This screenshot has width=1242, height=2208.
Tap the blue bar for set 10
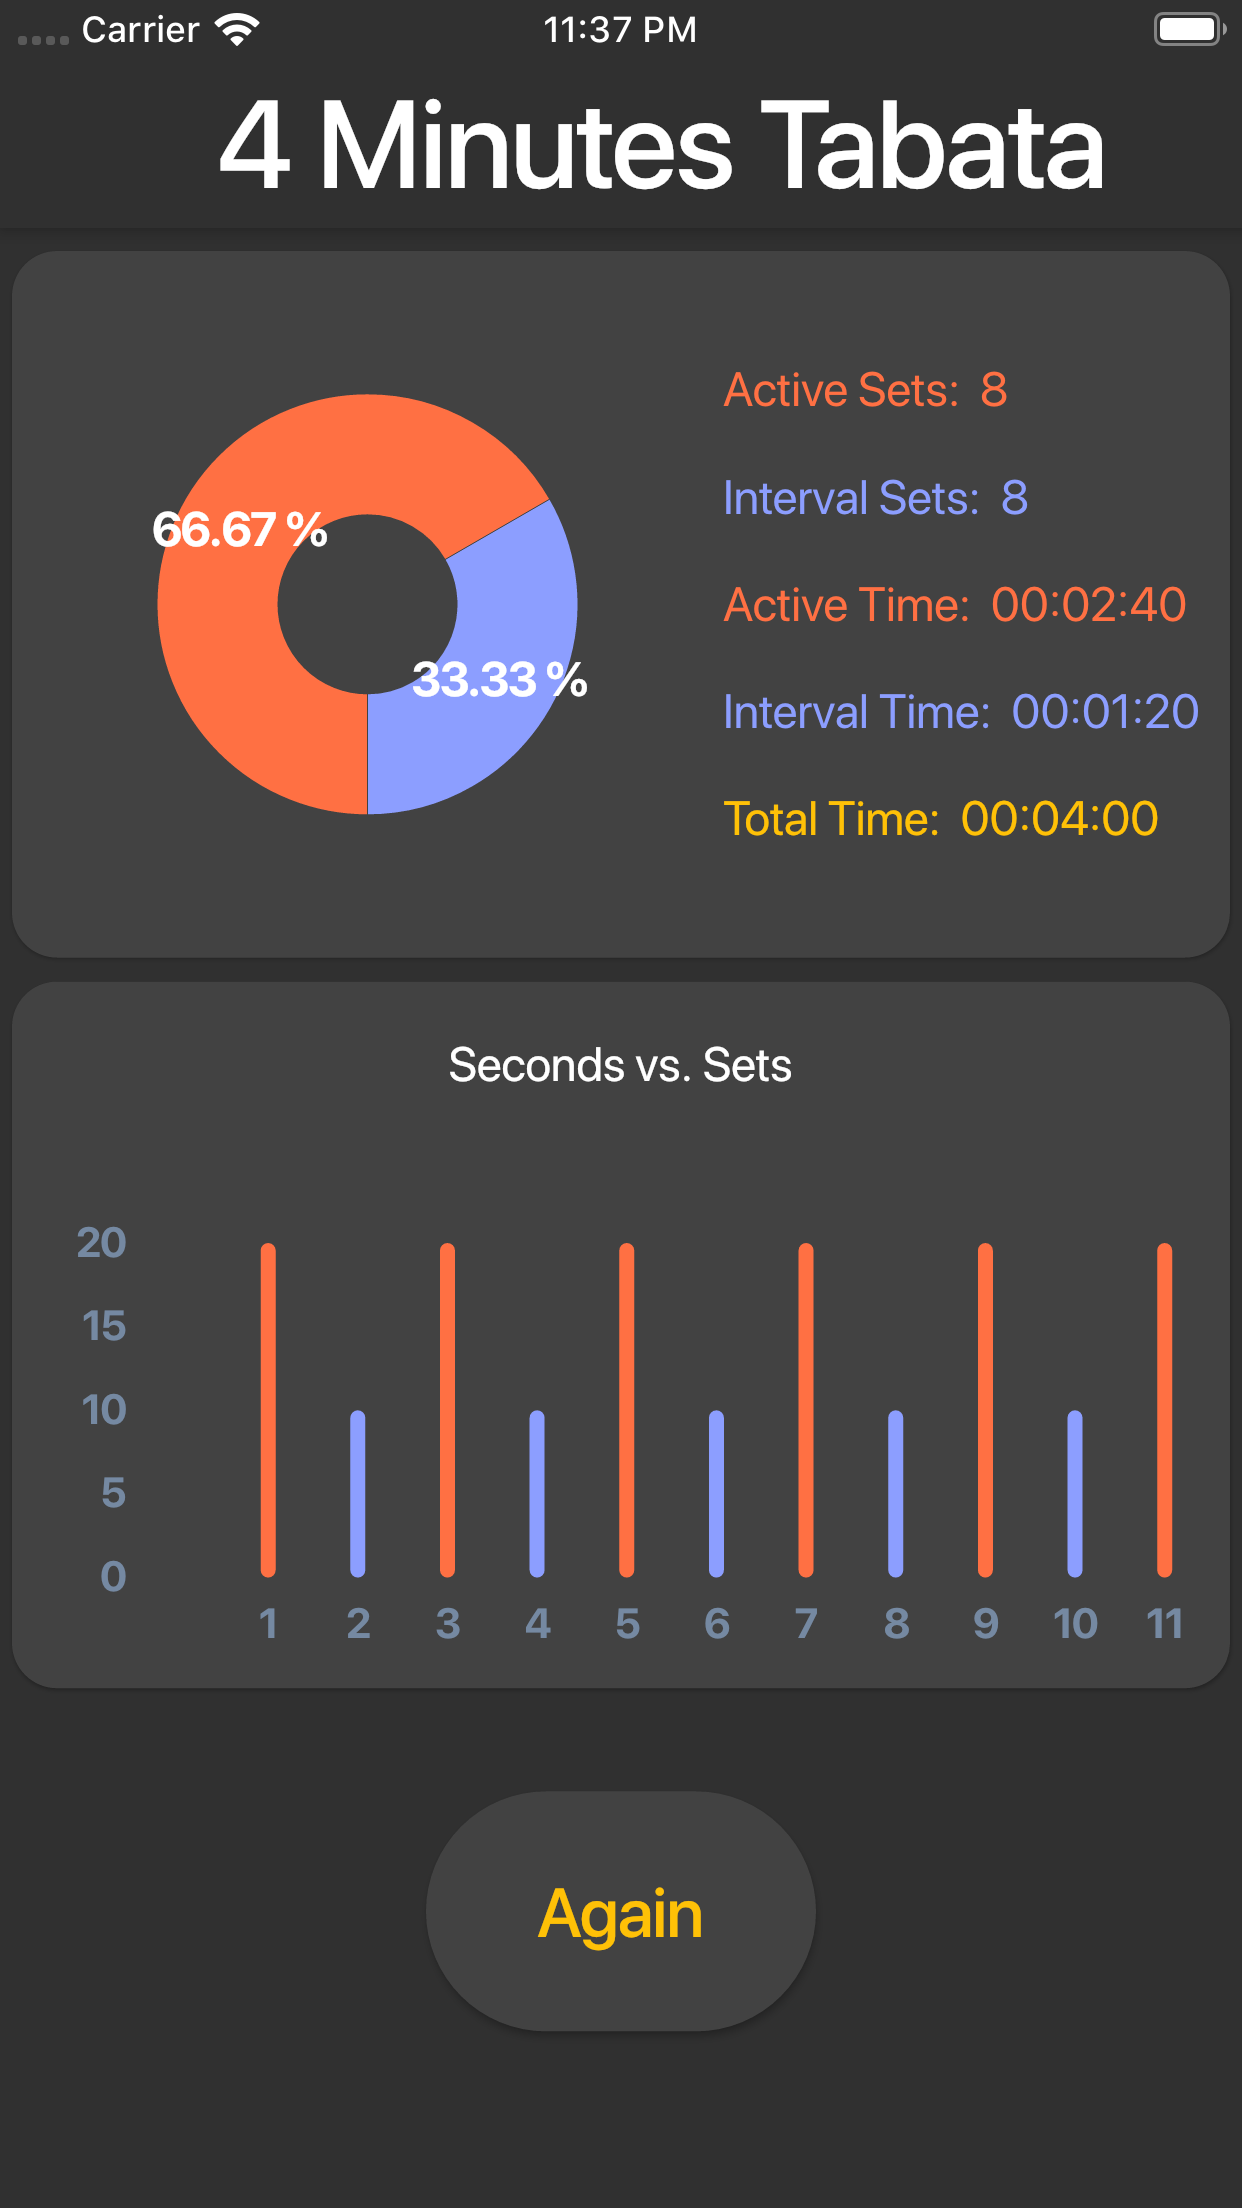tap(1075, 1493)
